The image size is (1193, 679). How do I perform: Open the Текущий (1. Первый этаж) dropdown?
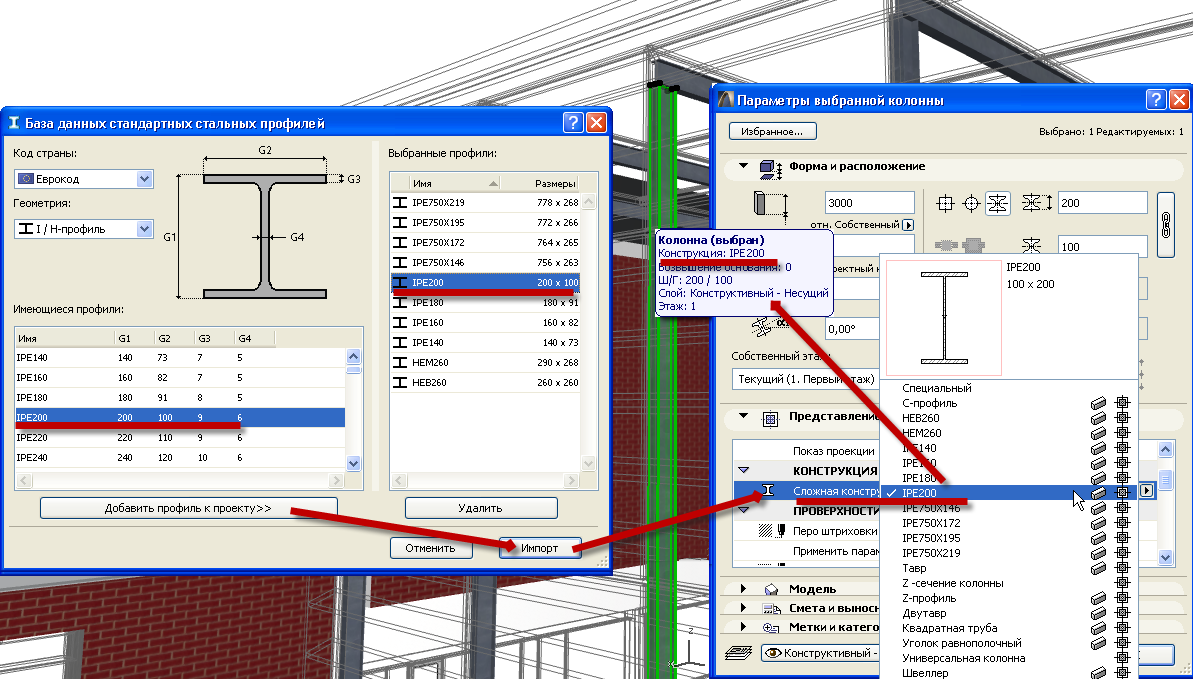pos(806,378)
